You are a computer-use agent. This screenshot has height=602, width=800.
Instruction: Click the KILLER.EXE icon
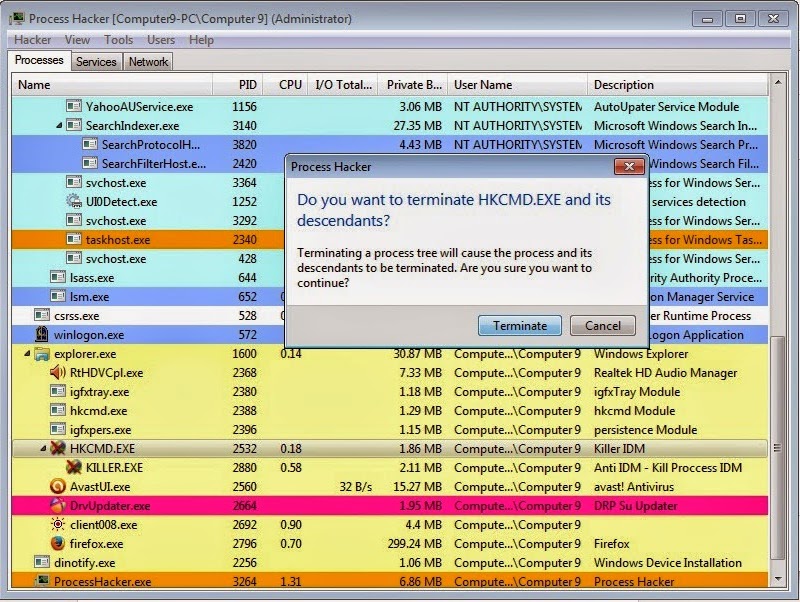tap(74, 467)
